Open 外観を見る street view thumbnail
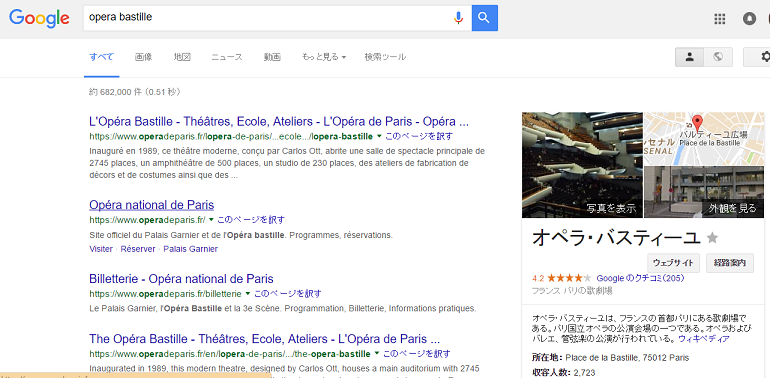Screen dimensions: 770x378 pyautogui.click(x=704, y=192)
